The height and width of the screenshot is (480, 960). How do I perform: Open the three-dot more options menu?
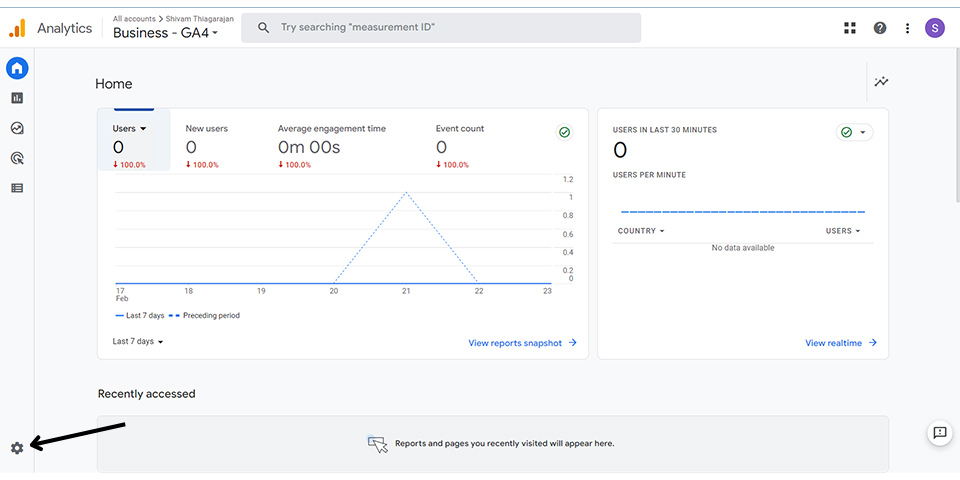pos(907,28)
